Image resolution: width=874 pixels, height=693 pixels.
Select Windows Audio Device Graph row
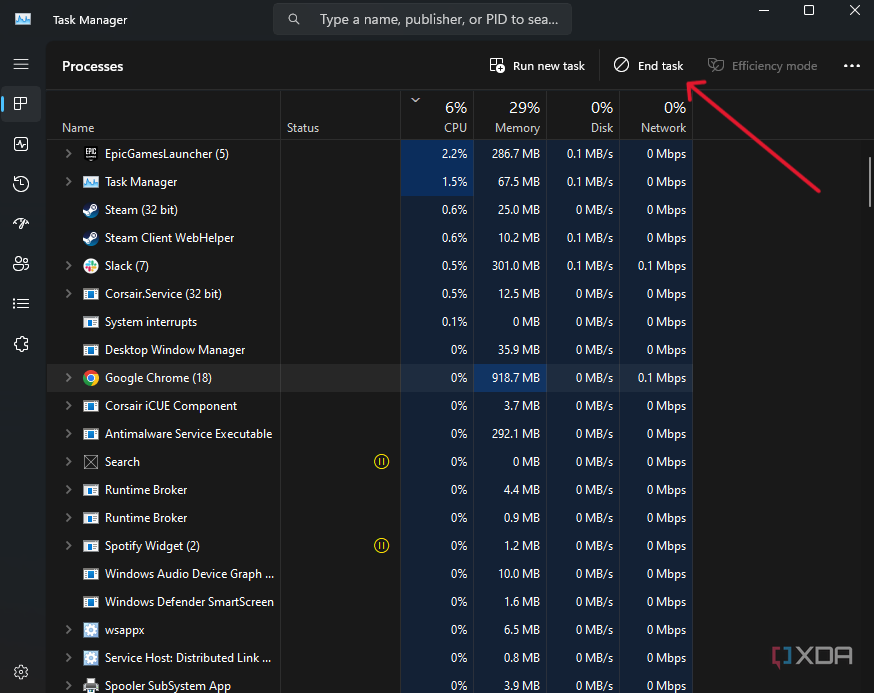tap(370, 574)
